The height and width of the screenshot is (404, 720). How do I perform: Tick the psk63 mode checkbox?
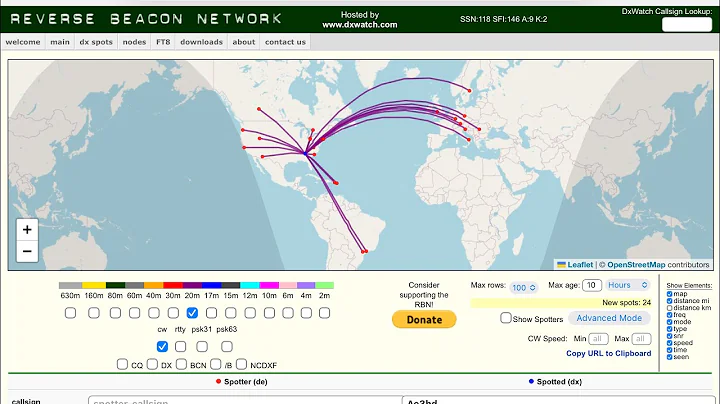coord(227,346)
